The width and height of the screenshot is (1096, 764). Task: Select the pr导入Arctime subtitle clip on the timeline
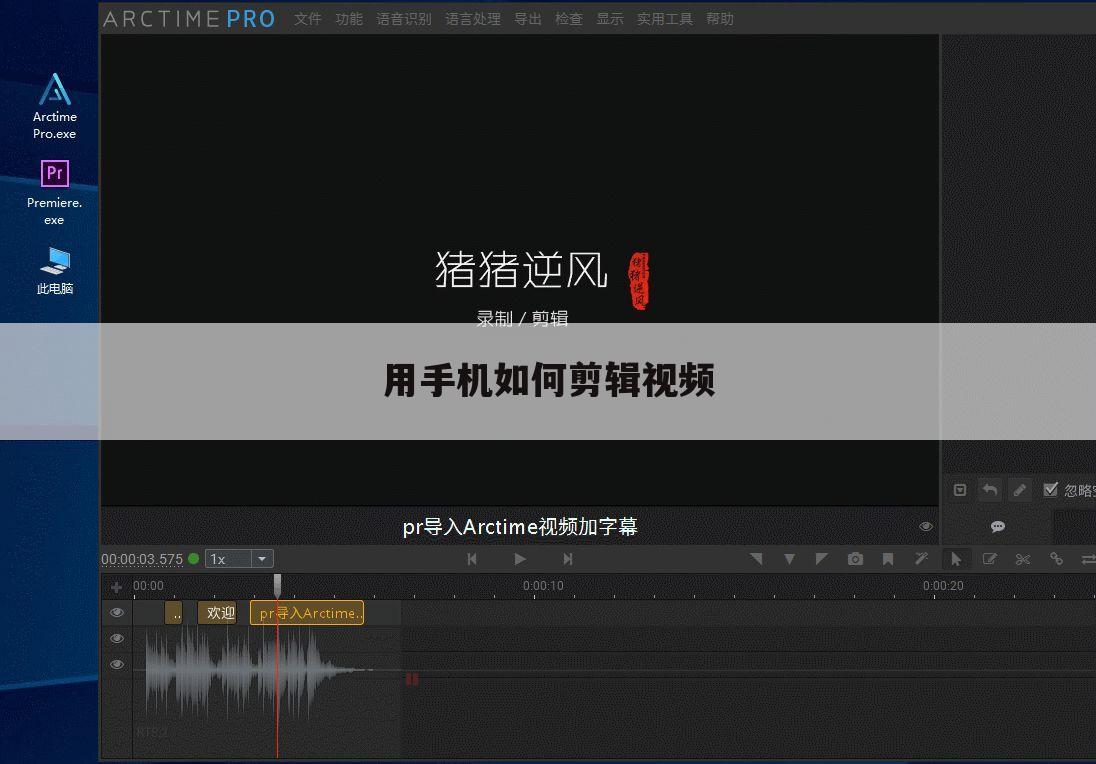(x=307, y=612)
